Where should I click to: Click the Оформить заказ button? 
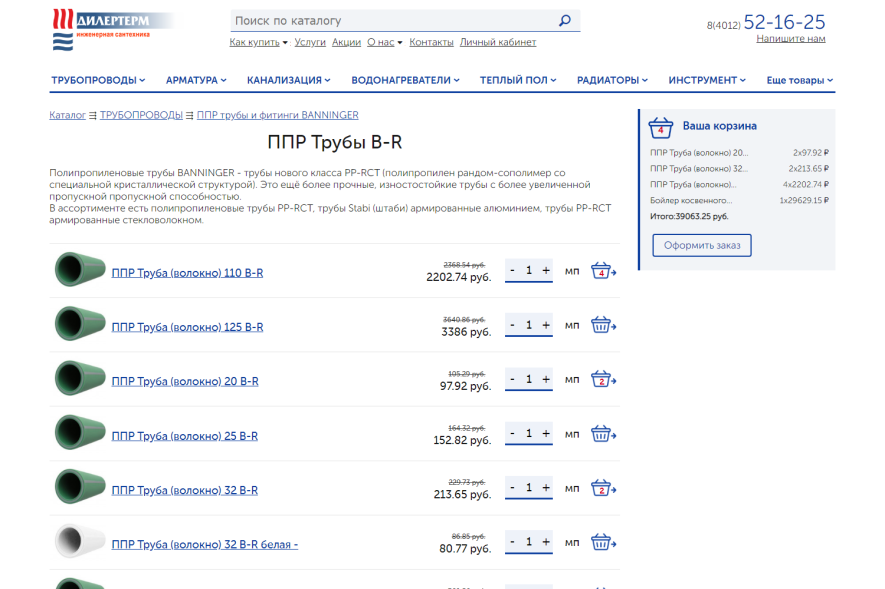pos(702,245)
